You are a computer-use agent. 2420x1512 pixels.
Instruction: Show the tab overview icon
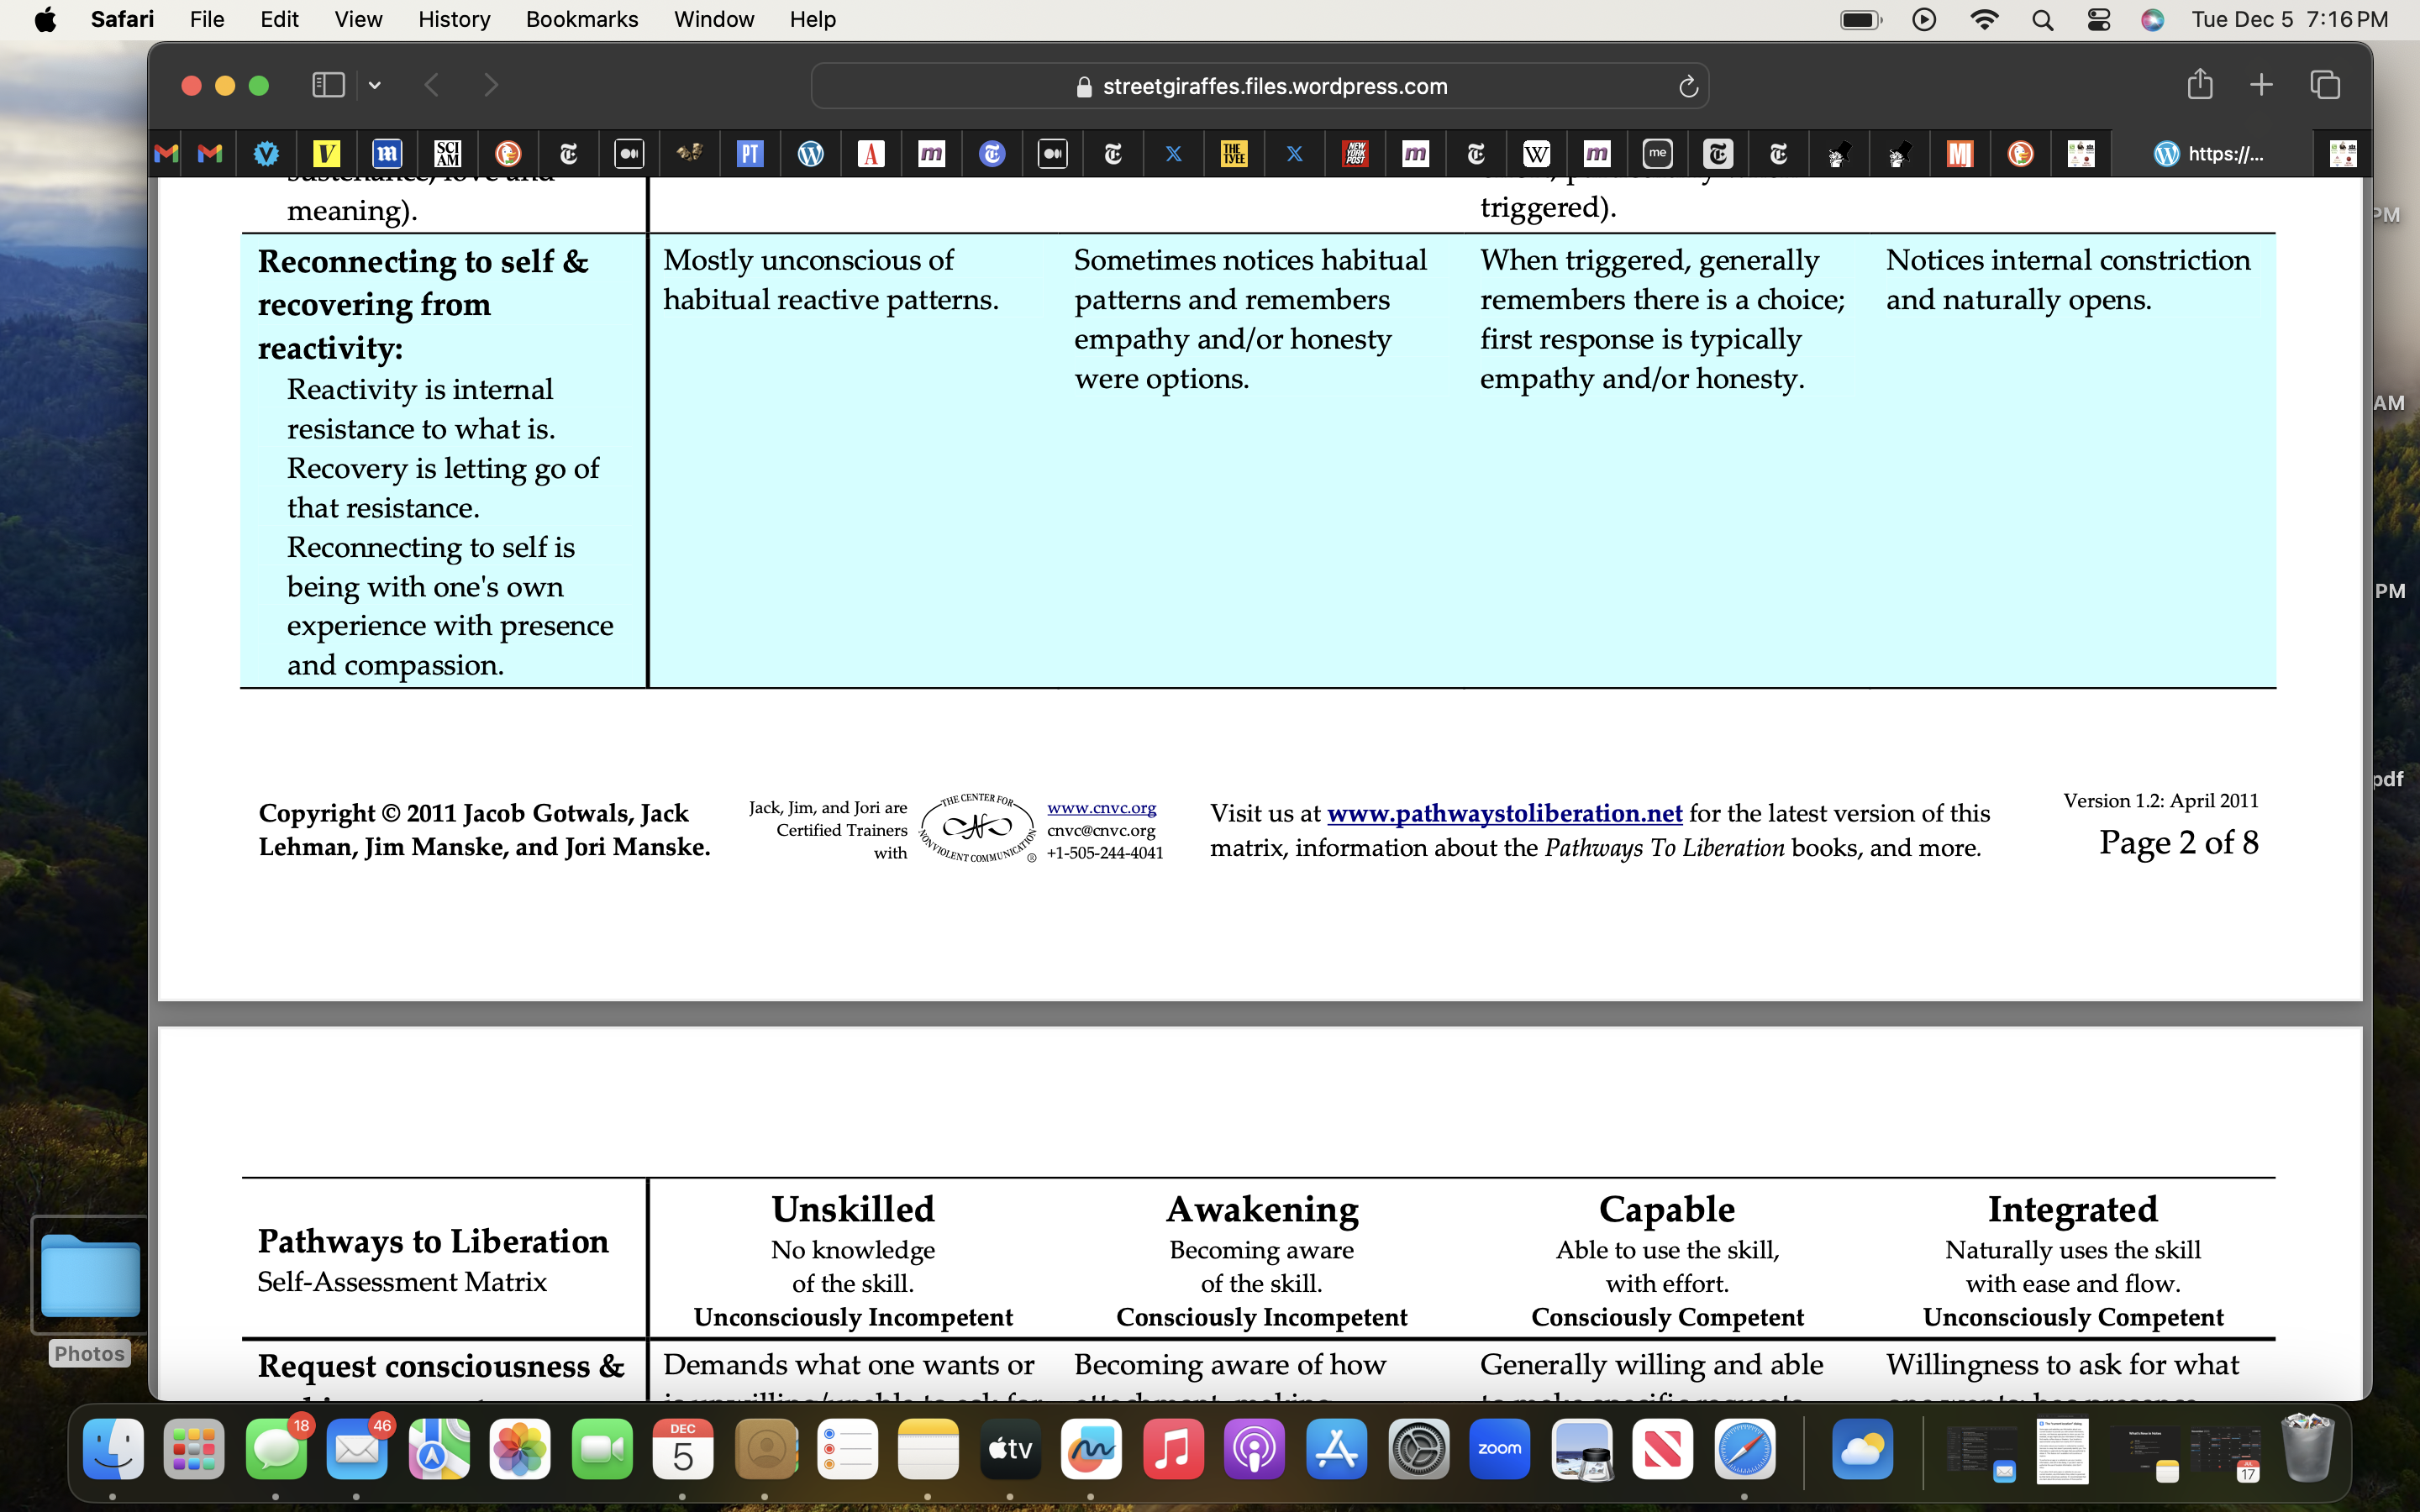click(2325, 85)
